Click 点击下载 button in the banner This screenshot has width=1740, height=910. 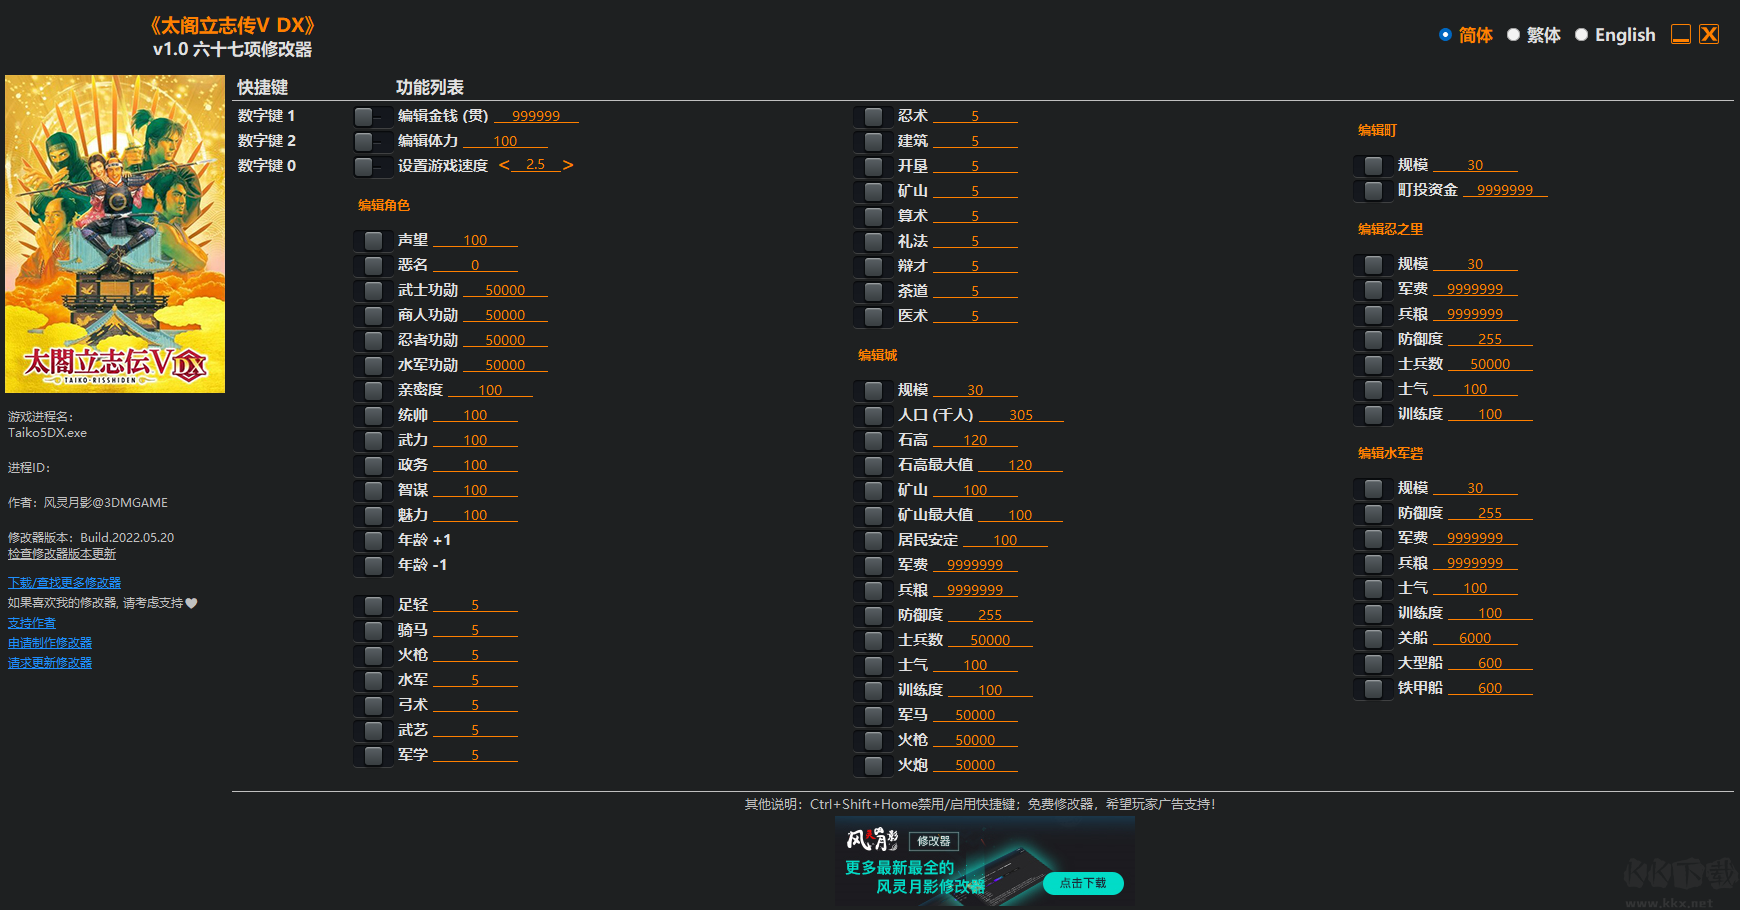(x=1083, y=883)
